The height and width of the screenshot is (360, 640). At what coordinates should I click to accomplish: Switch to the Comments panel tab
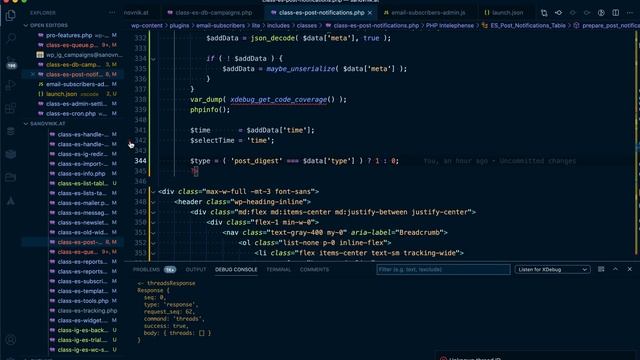314,269
